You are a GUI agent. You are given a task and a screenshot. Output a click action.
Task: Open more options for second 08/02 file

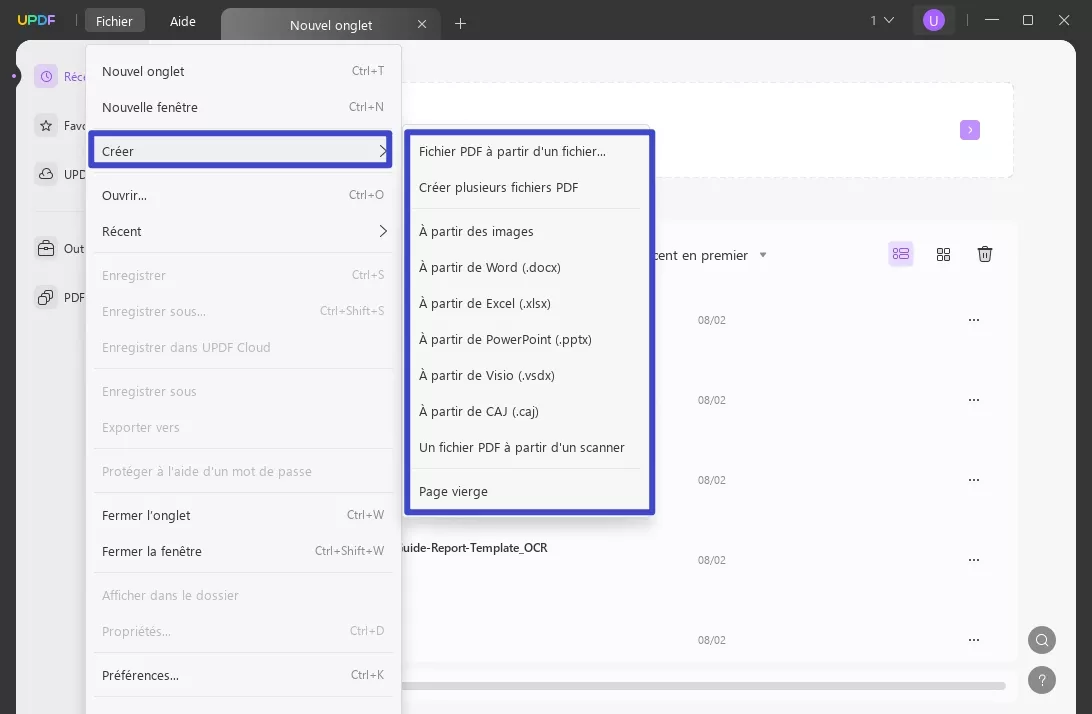tap(974, 401)
